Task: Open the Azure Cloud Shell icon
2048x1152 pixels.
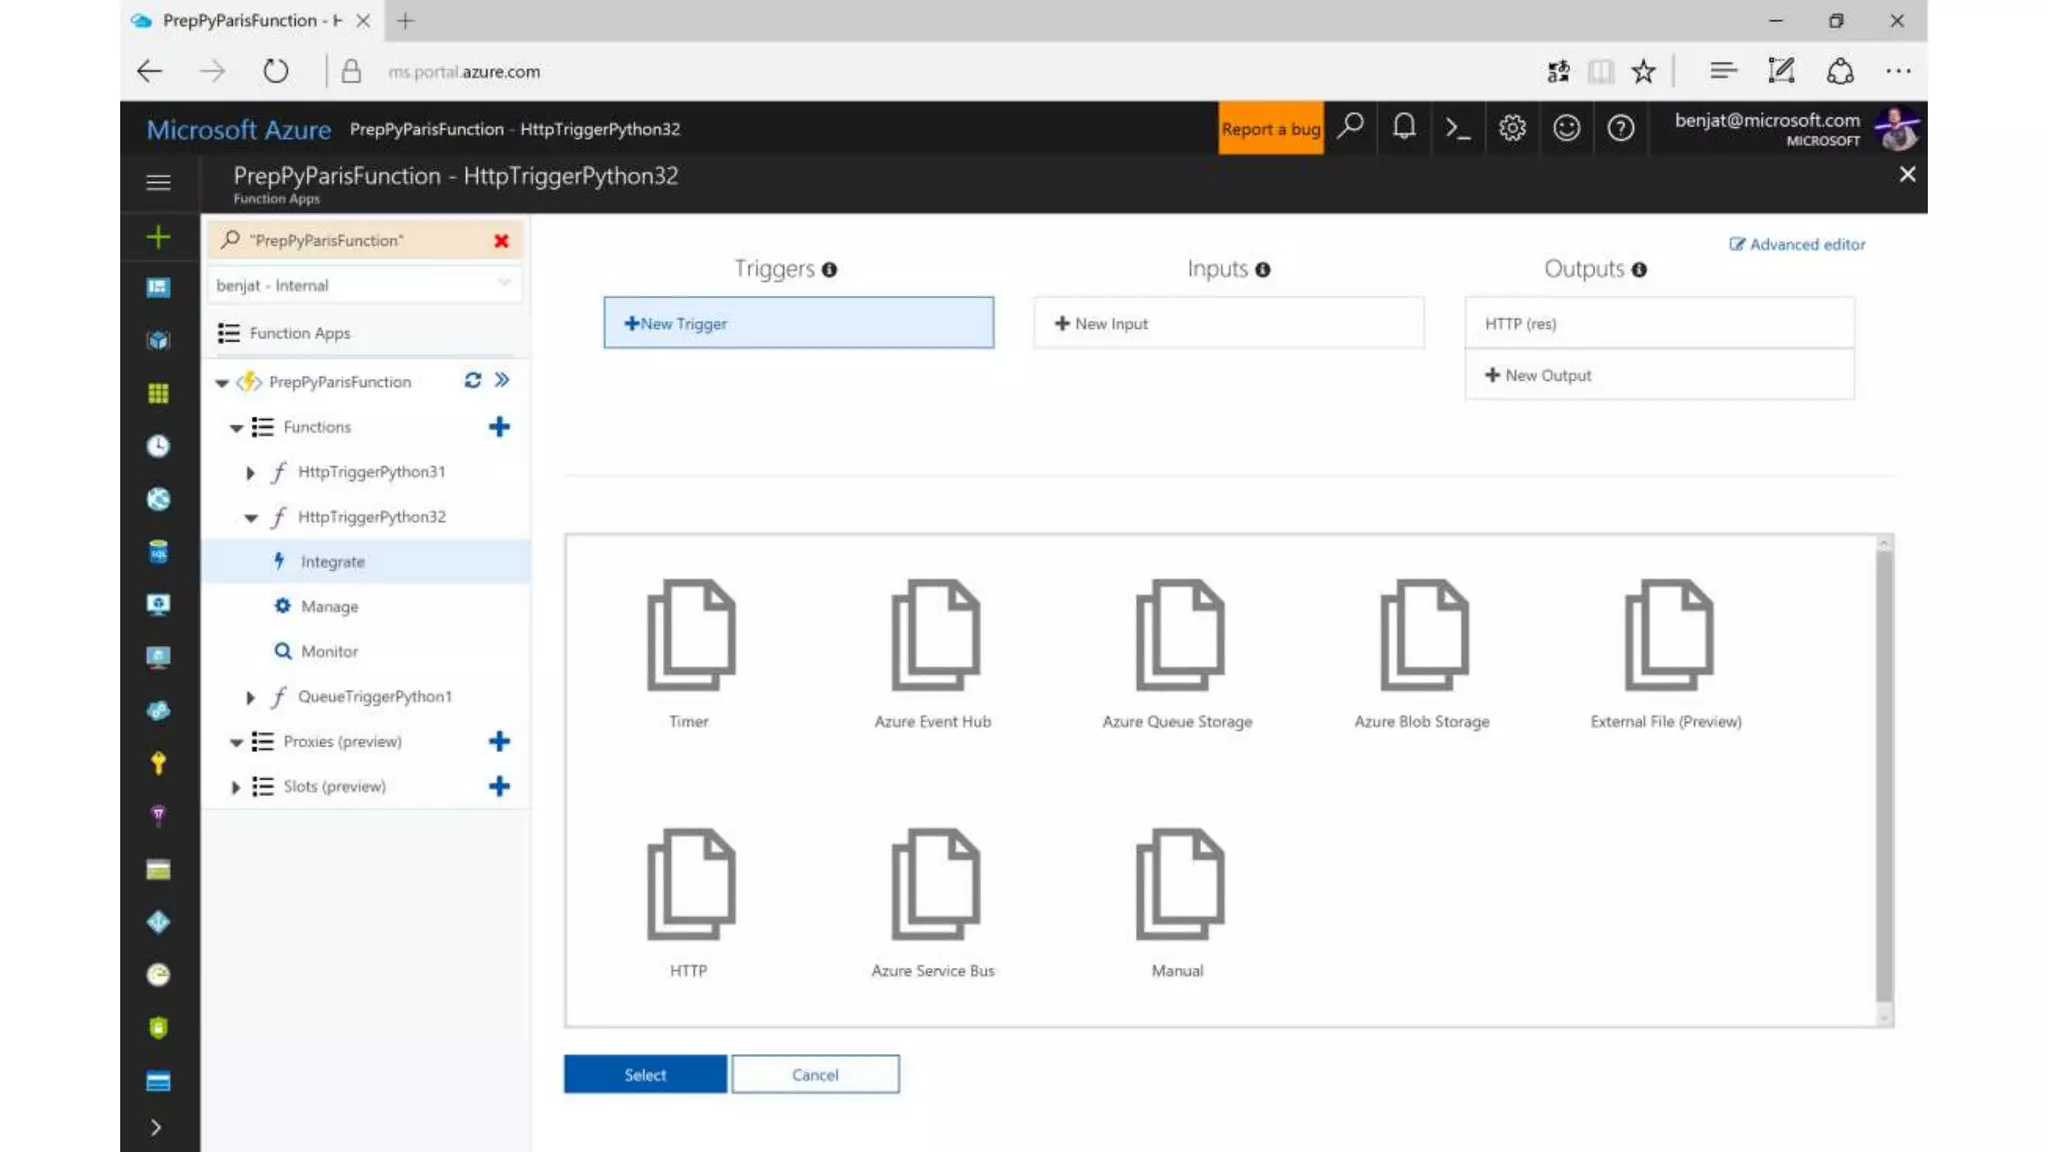Action: tap(1458, 128)
